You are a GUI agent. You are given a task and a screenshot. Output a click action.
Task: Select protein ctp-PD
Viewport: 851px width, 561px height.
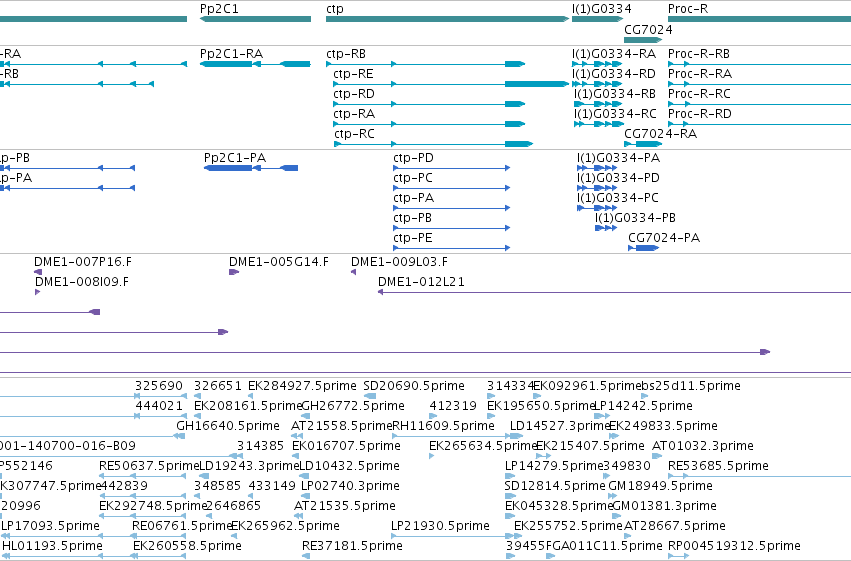(x=414, y=158)
